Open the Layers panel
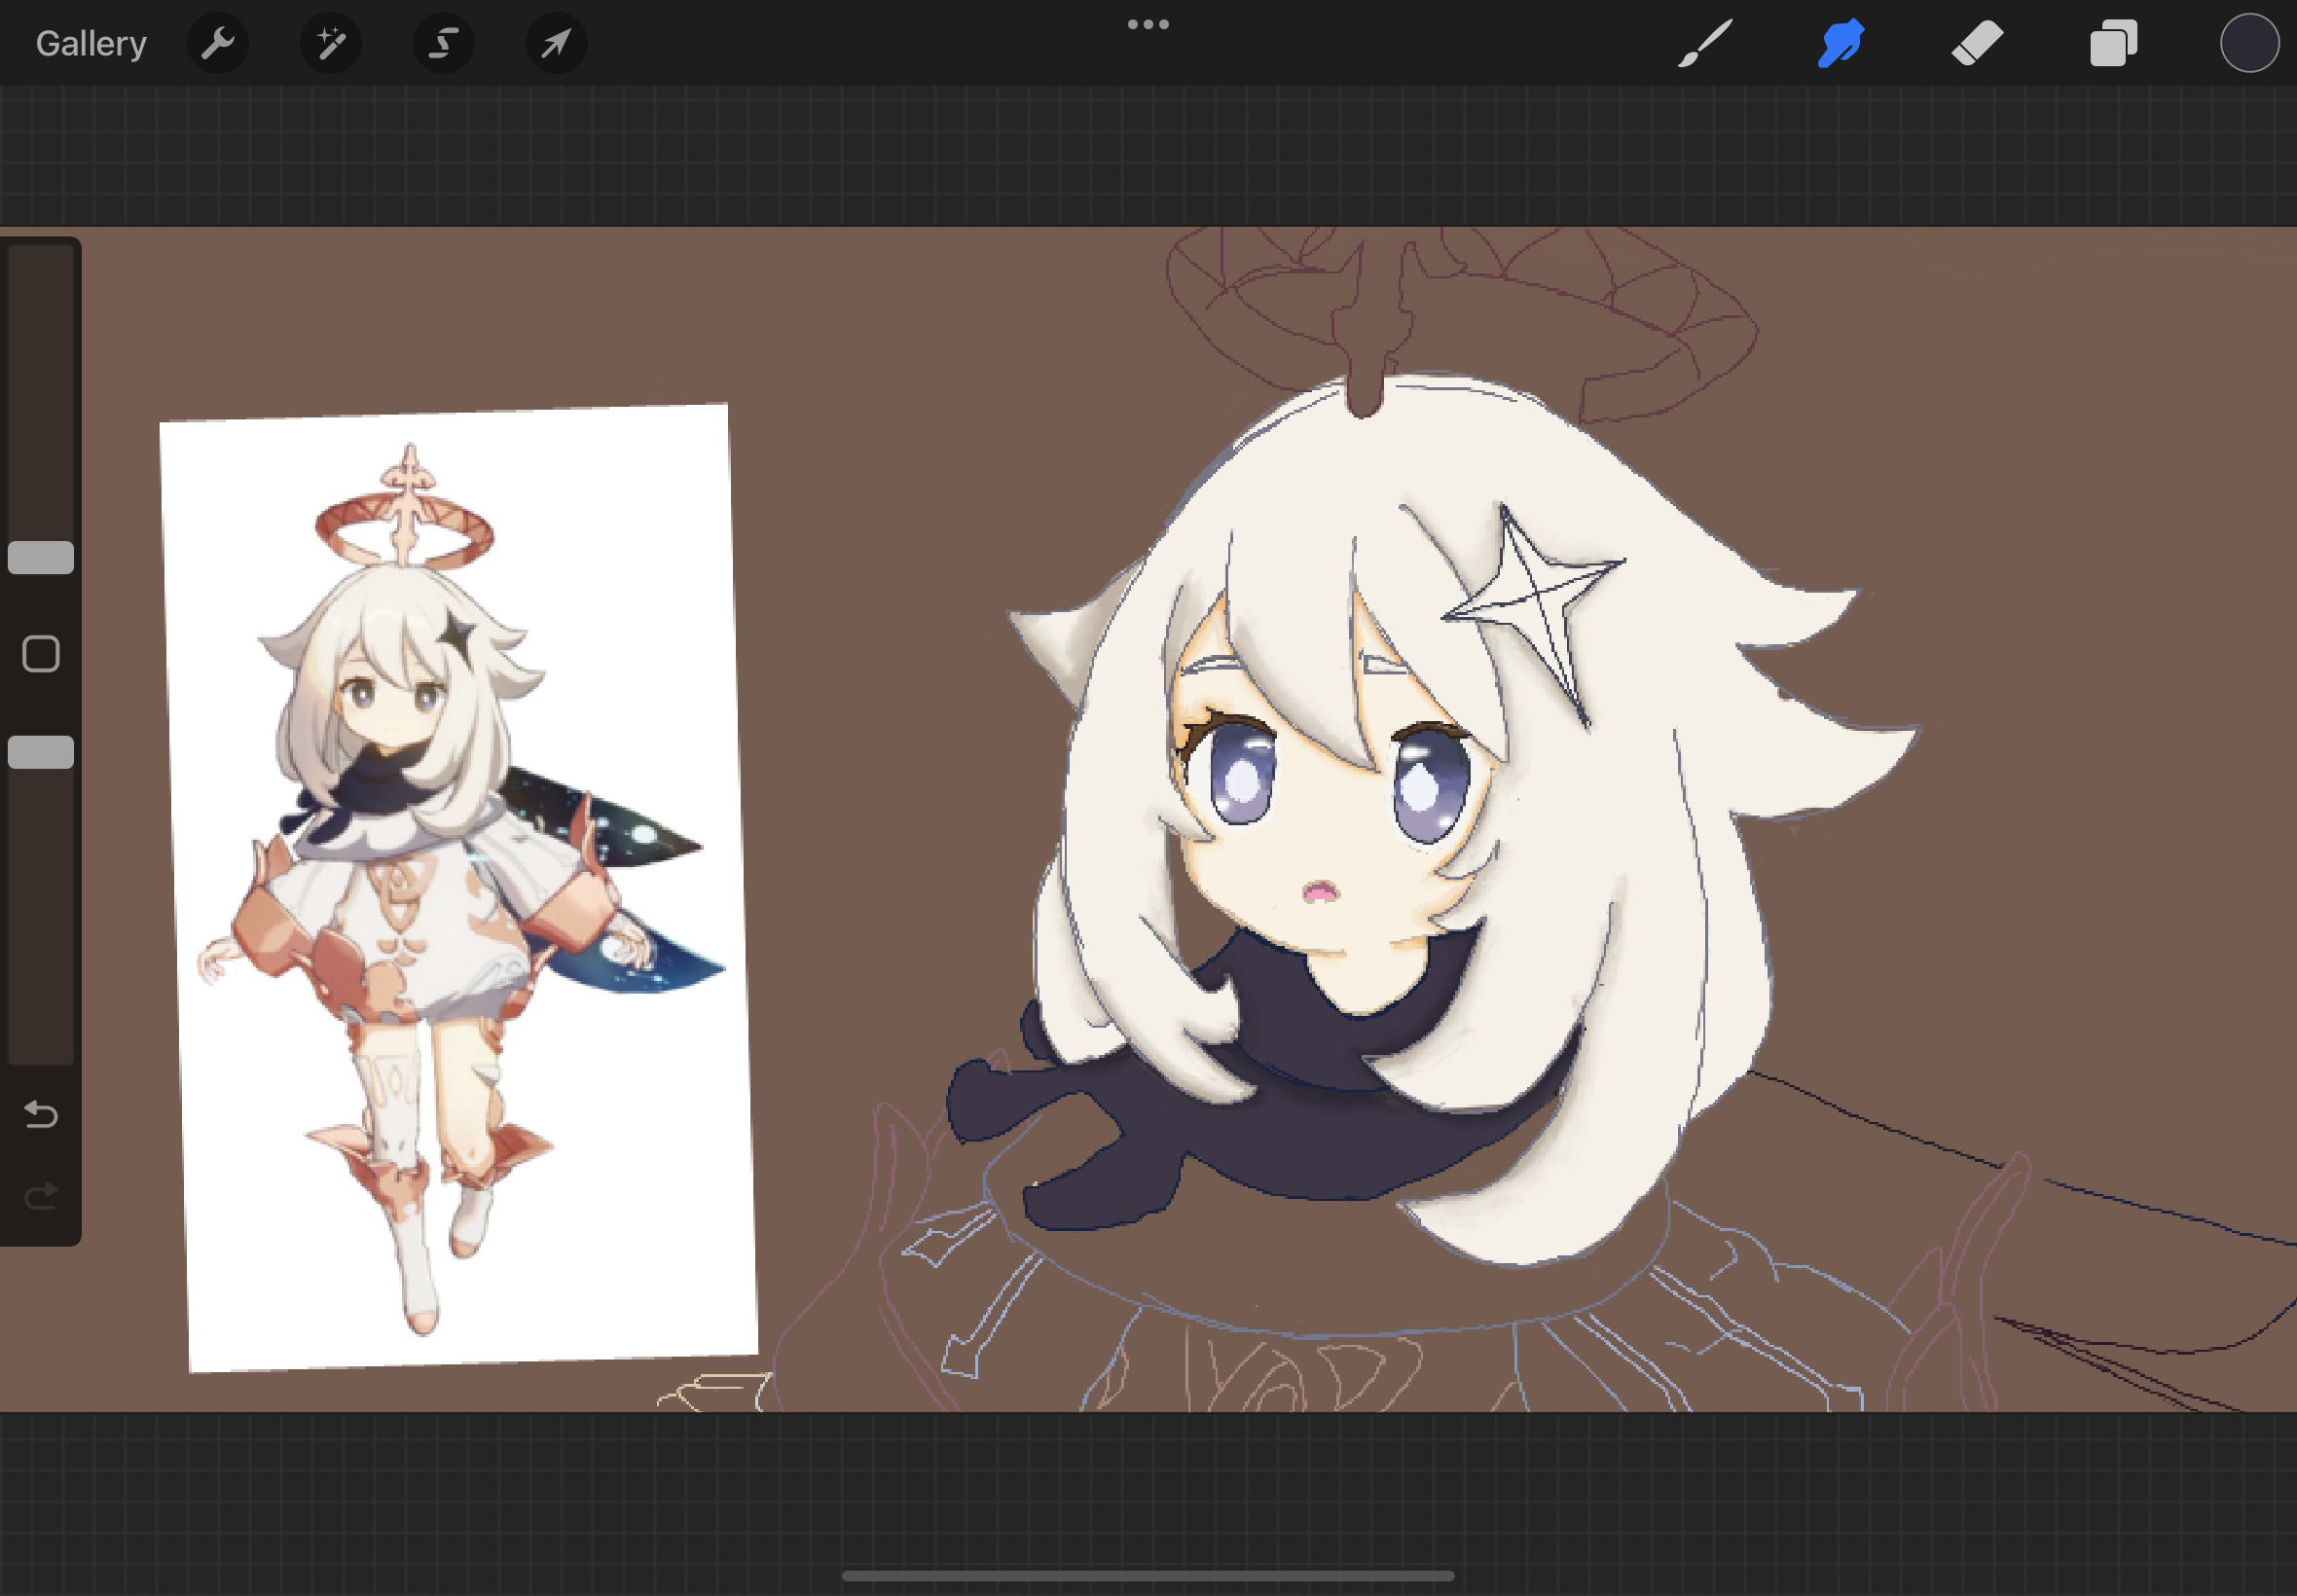Viewport: 2297px width, 1596px height. pyautogui.click(x=2112, y=42)
